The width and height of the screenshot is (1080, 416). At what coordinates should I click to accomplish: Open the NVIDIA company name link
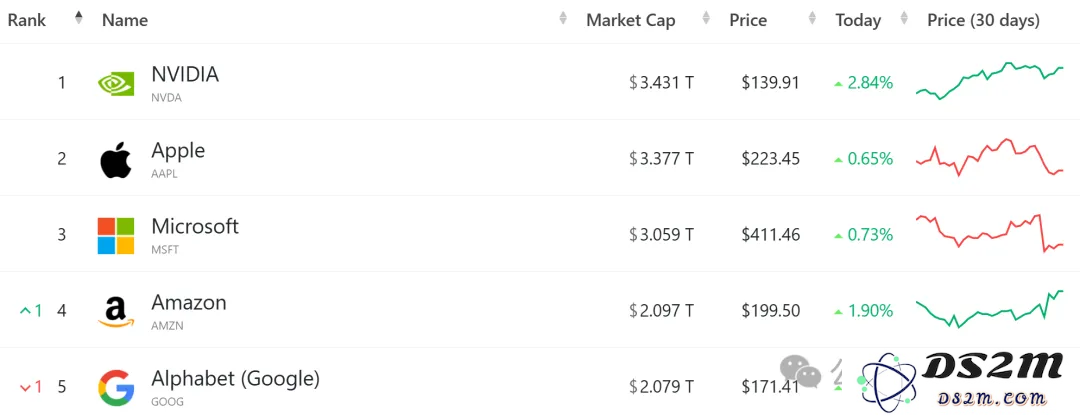(185, 74)
